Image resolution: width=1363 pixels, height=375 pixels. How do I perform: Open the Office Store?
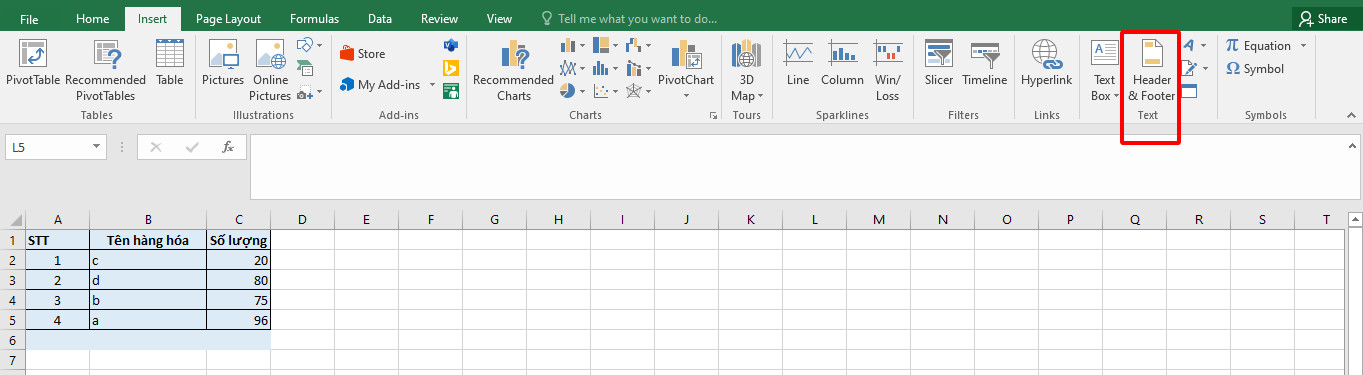click(363, 54)
